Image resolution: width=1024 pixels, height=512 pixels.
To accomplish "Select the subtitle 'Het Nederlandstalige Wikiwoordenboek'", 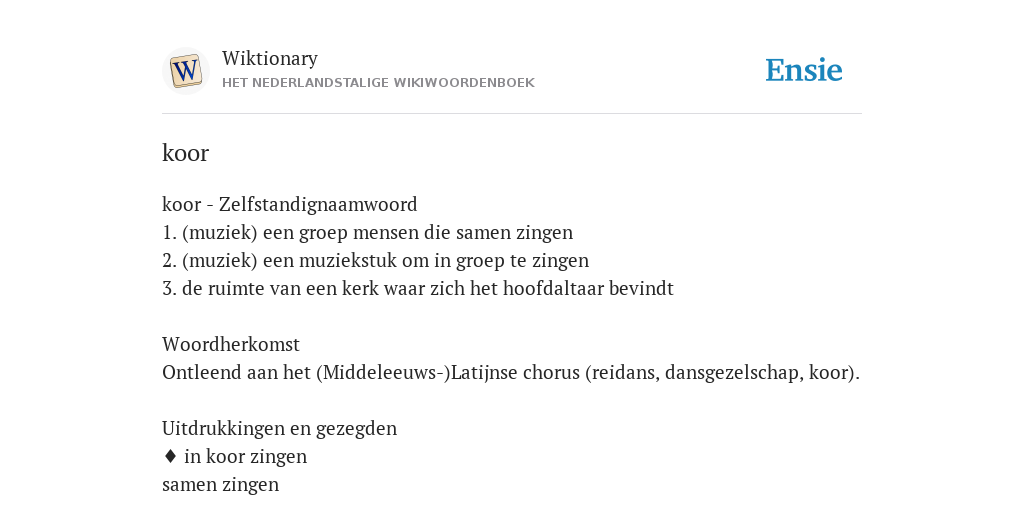I will (378, 83).
